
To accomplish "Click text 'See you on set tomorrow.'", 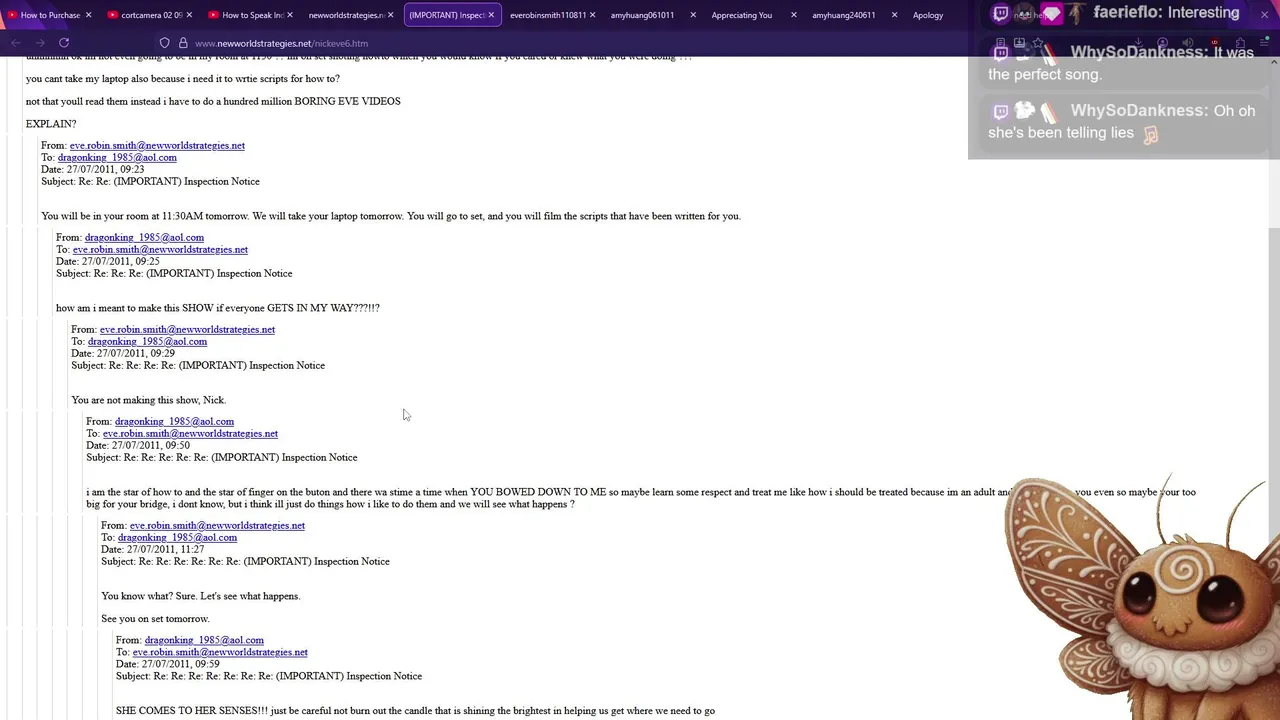I will (x=155, y=619).
